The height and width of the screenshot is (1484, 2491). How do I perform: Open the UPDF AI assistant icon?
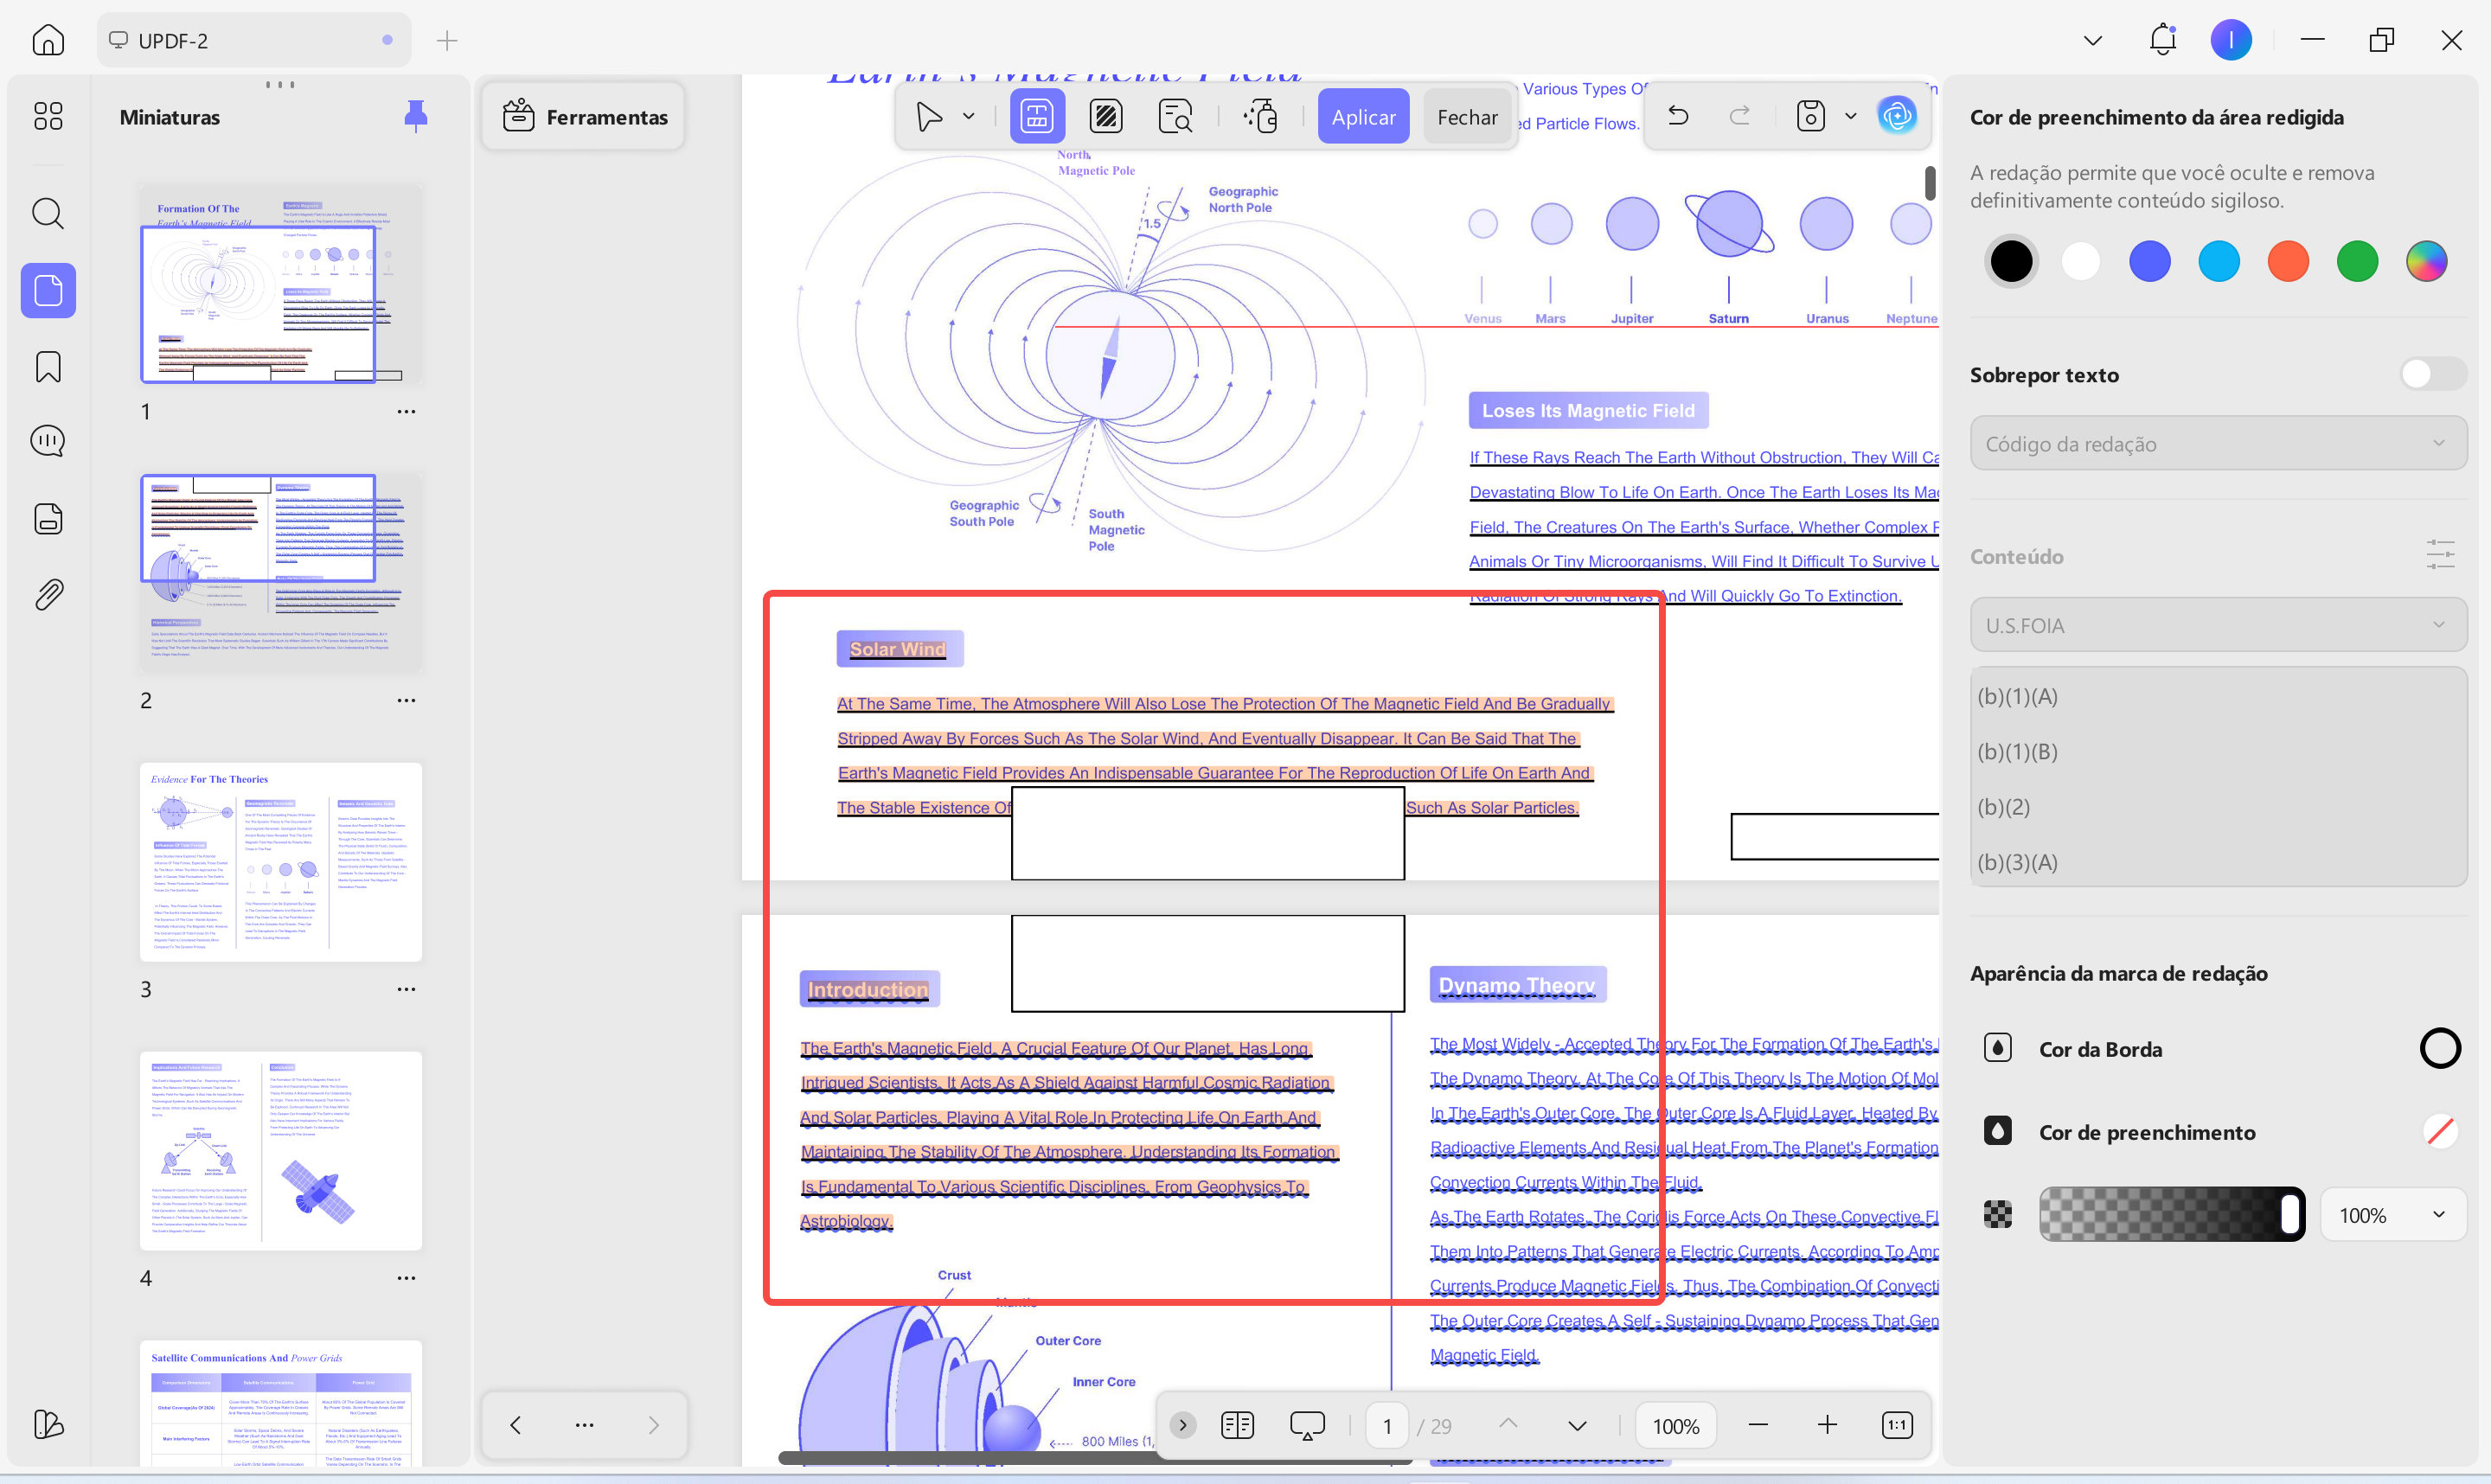[1897, 116]
